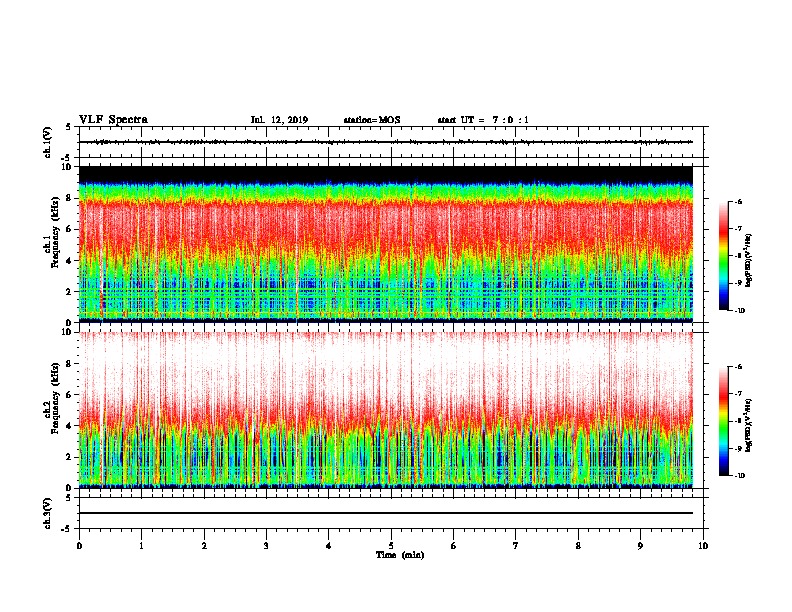Click the time axis tick label "10"
Screen dimensions: 792x612
[703, 546]
